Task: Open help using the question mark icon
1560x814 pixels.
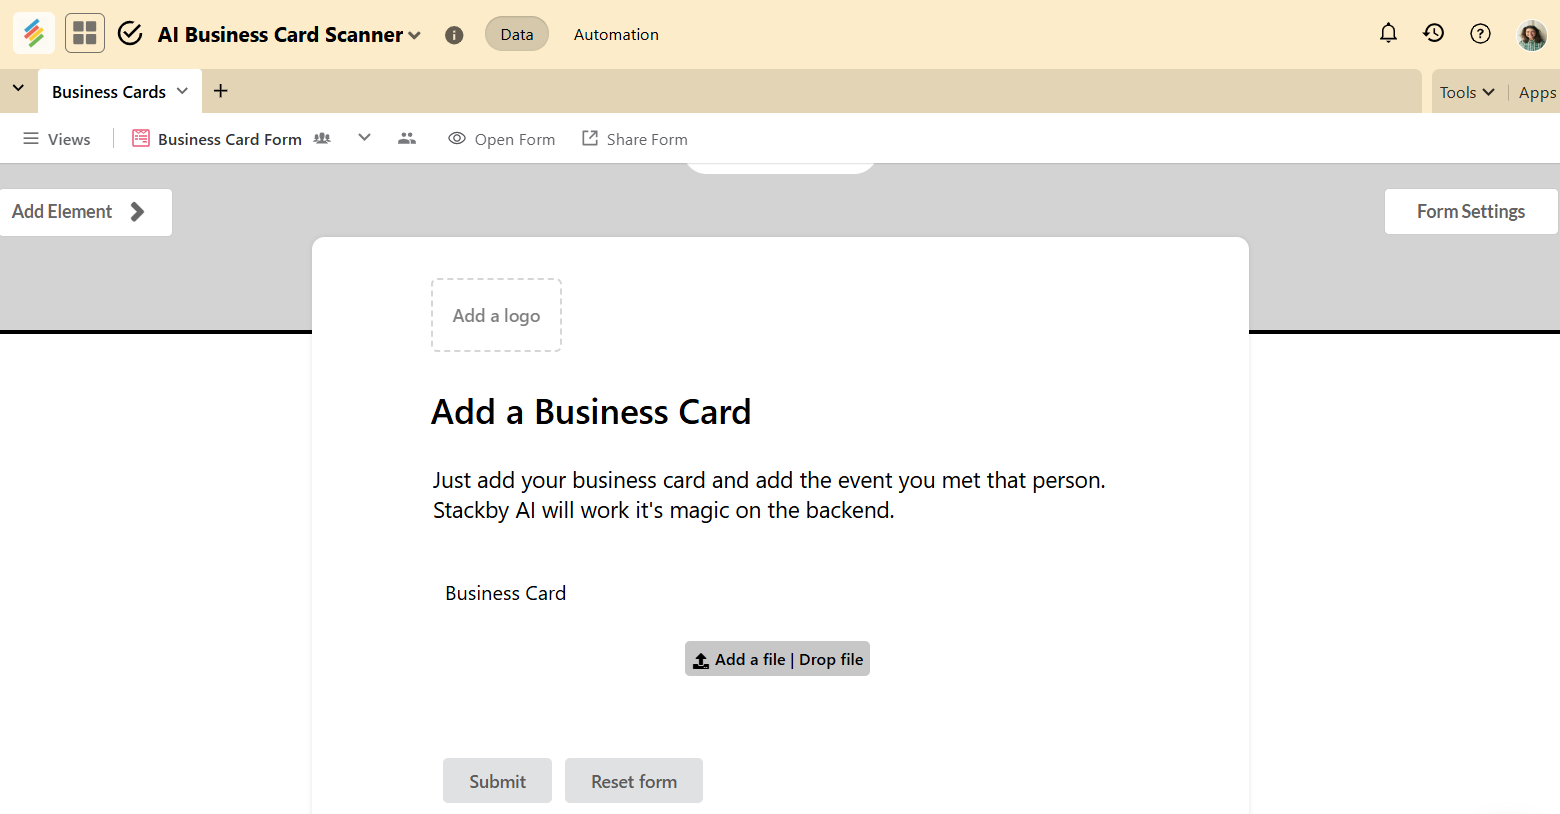Action: tap(1480, 33)
